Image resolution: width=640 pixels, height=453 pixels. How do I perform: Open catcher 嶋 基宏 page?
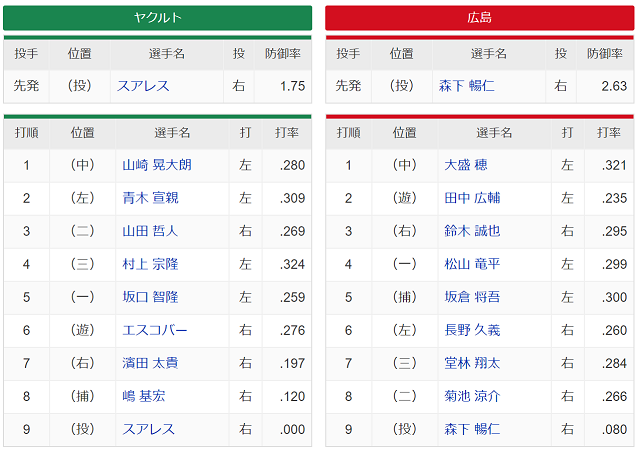point(144,396)
